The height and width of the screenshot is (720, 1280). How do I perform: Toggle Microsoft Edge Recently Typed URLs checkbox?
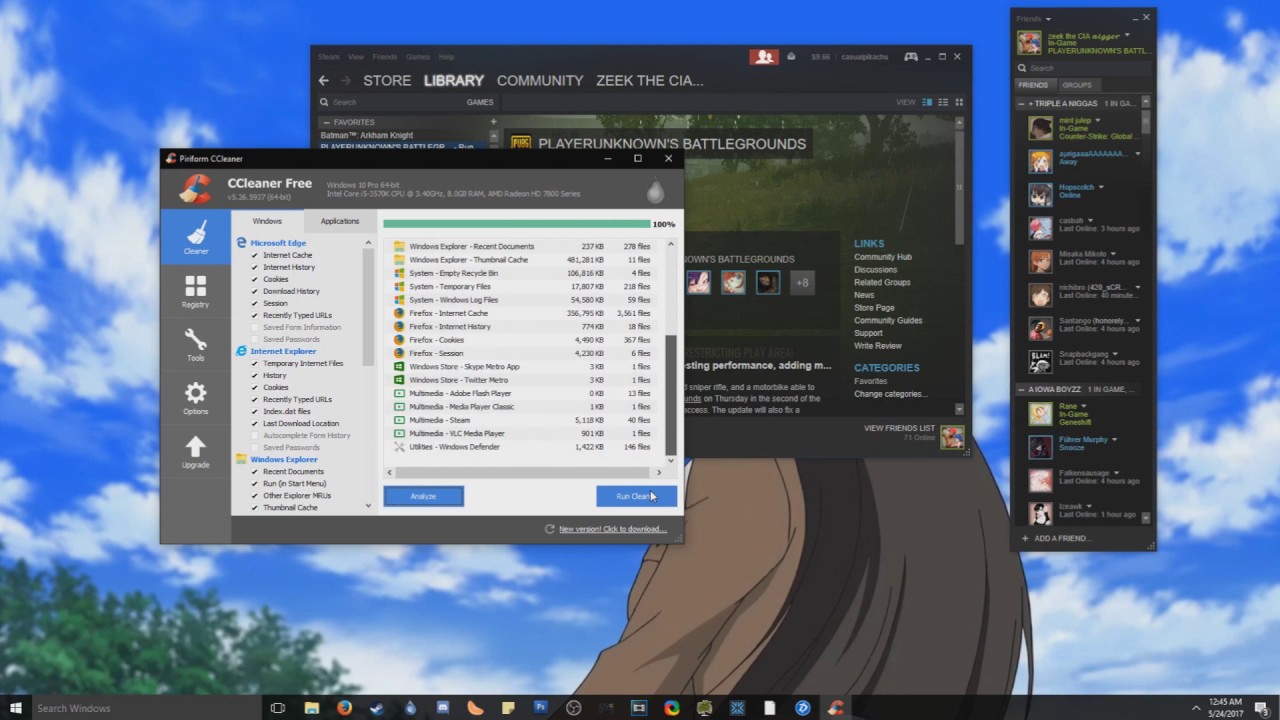[x=255, y=315]
